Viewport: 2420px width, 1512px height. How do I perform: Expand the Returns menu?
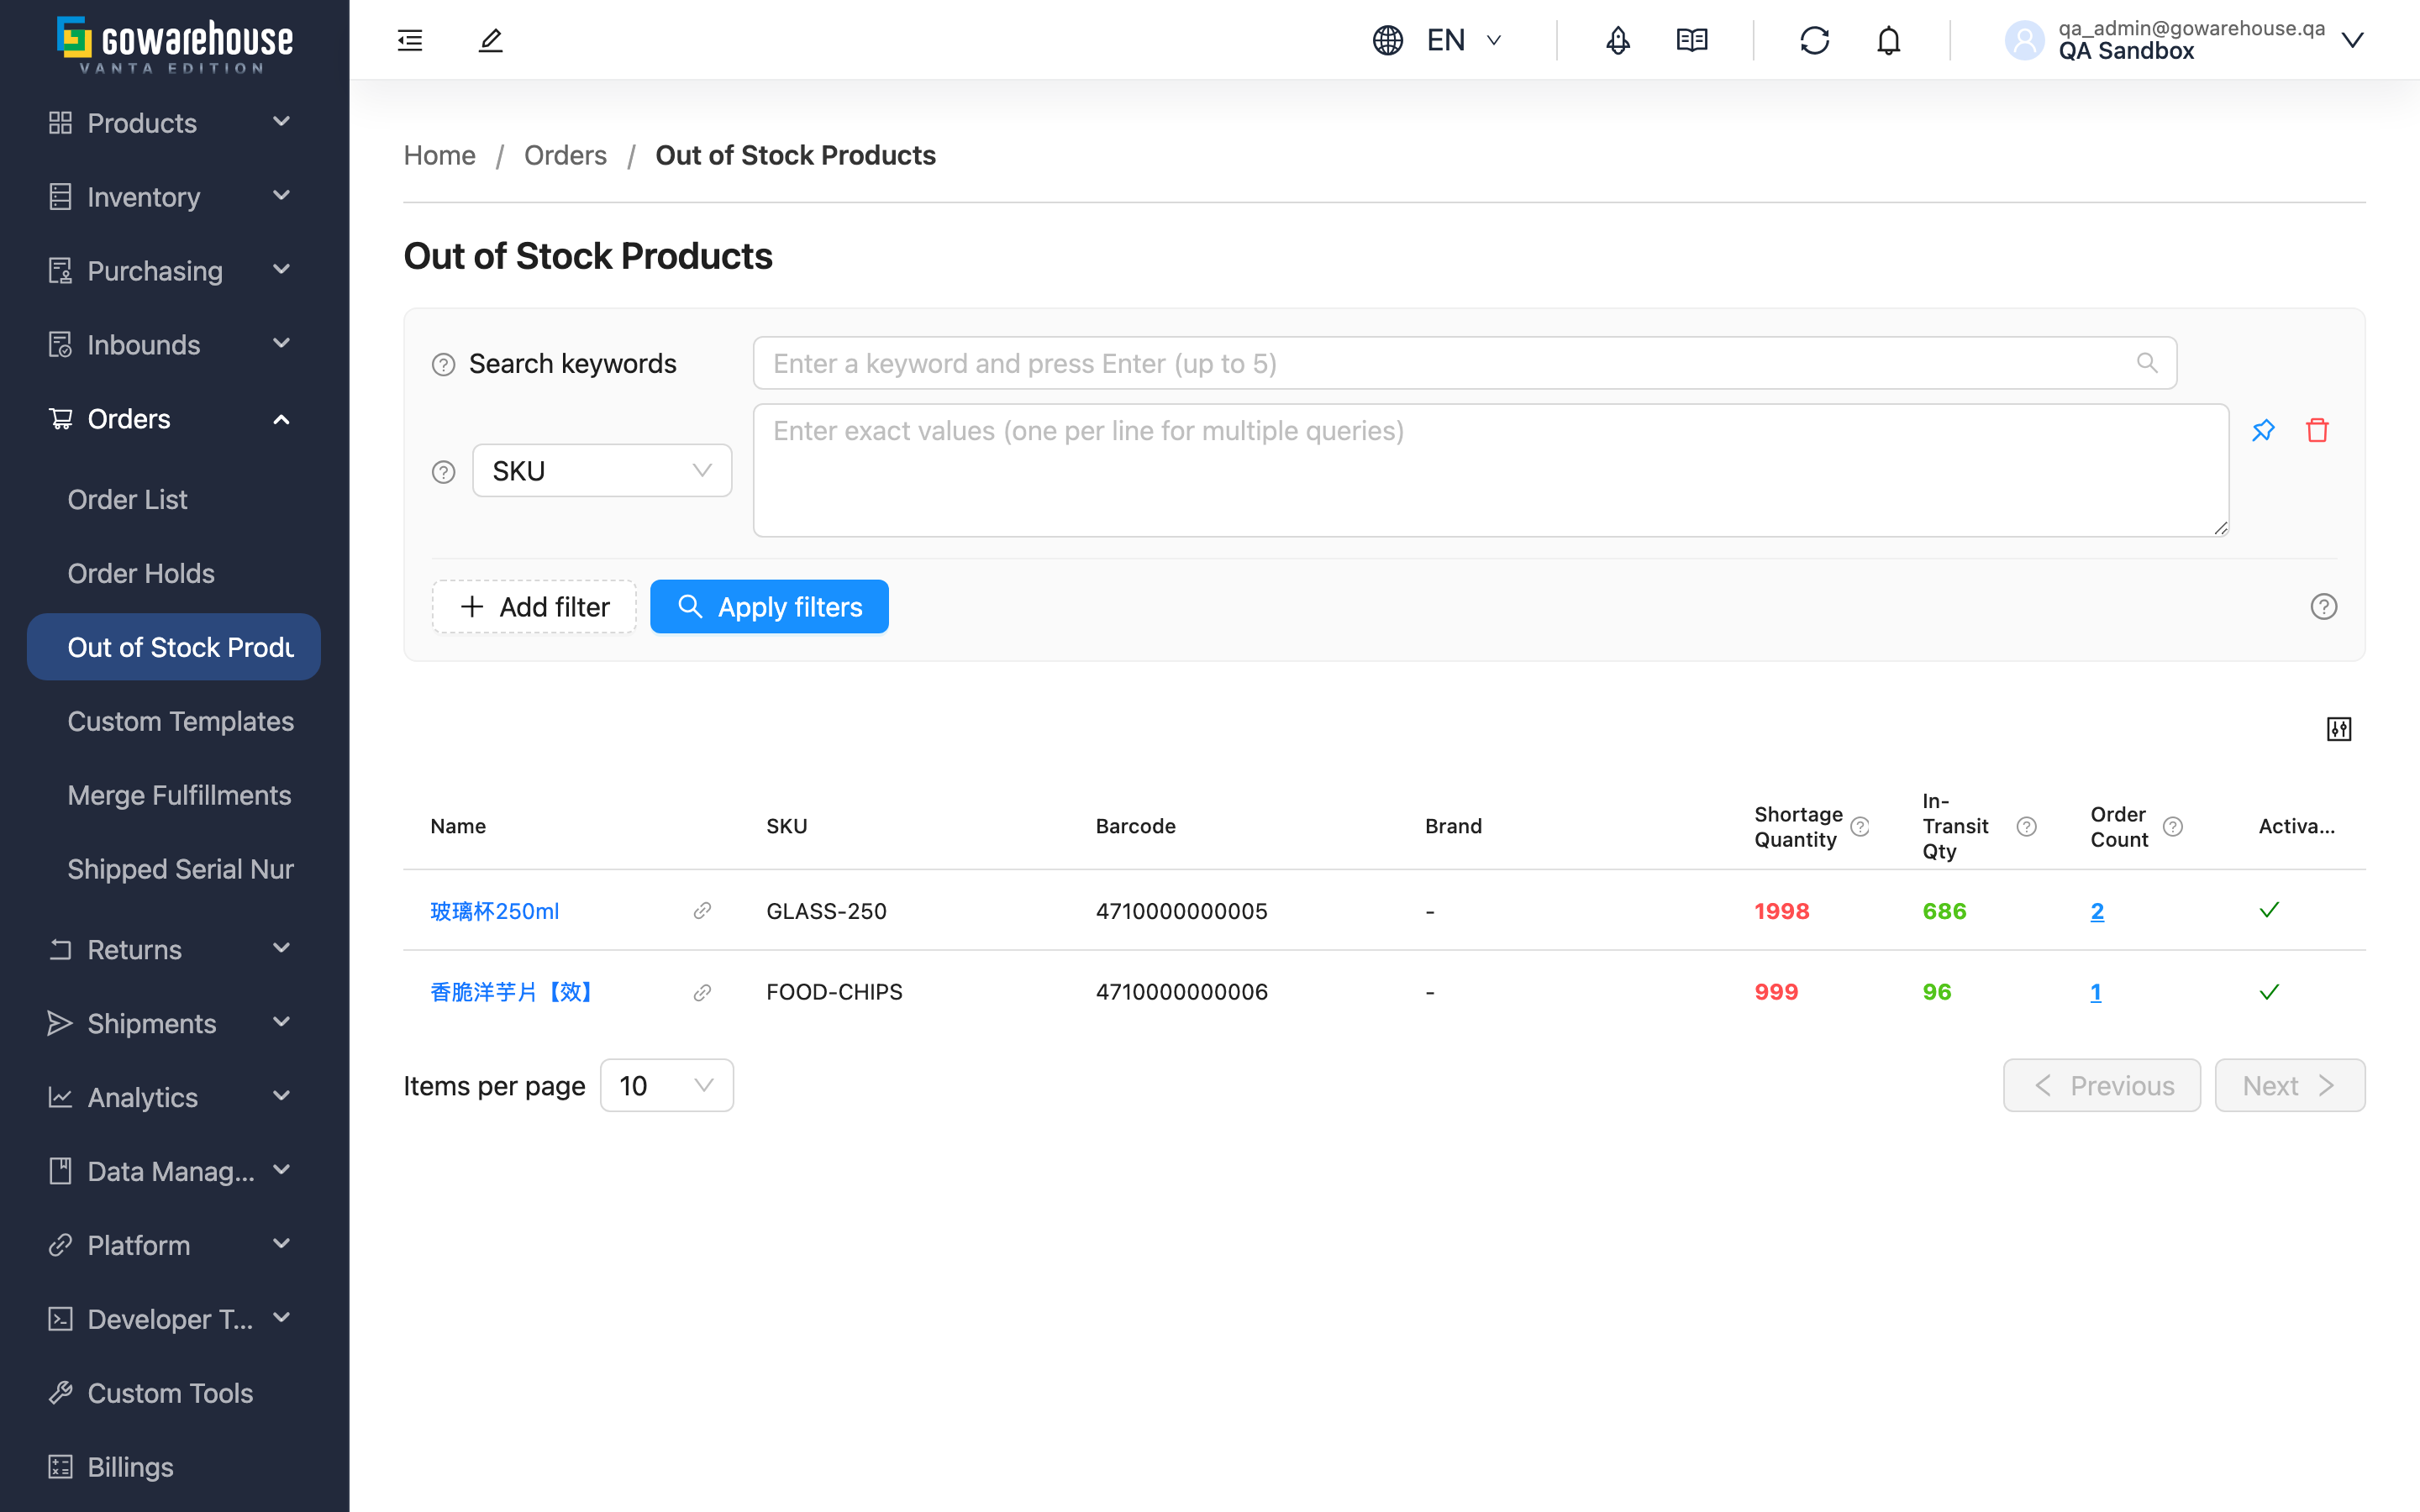point(175,949)
